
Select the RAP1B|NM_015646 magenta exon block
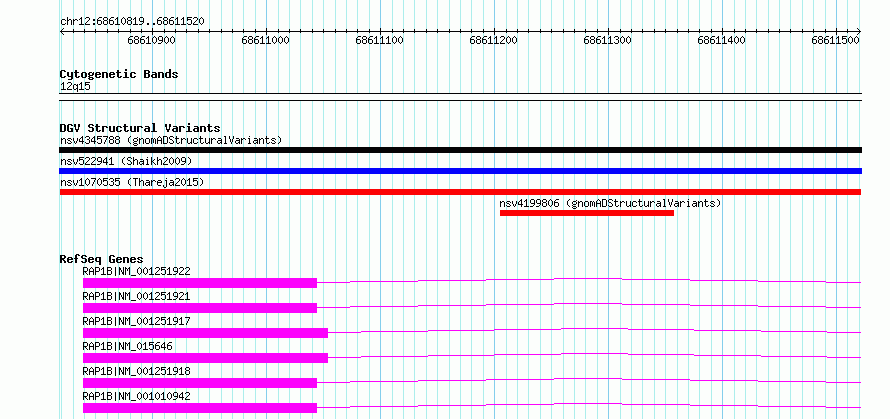click(x=205, y=358)
